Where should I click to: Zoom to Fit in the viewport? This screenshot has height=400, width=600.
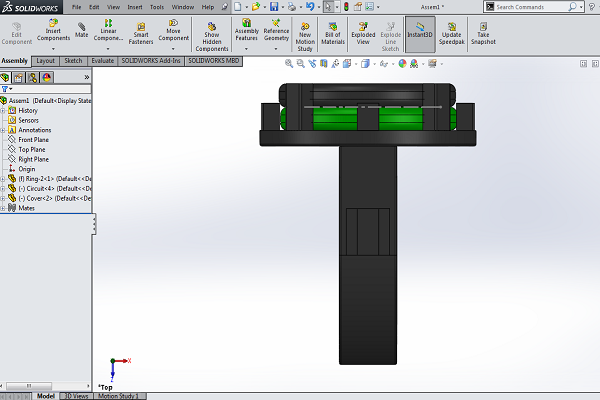point(289,64)
